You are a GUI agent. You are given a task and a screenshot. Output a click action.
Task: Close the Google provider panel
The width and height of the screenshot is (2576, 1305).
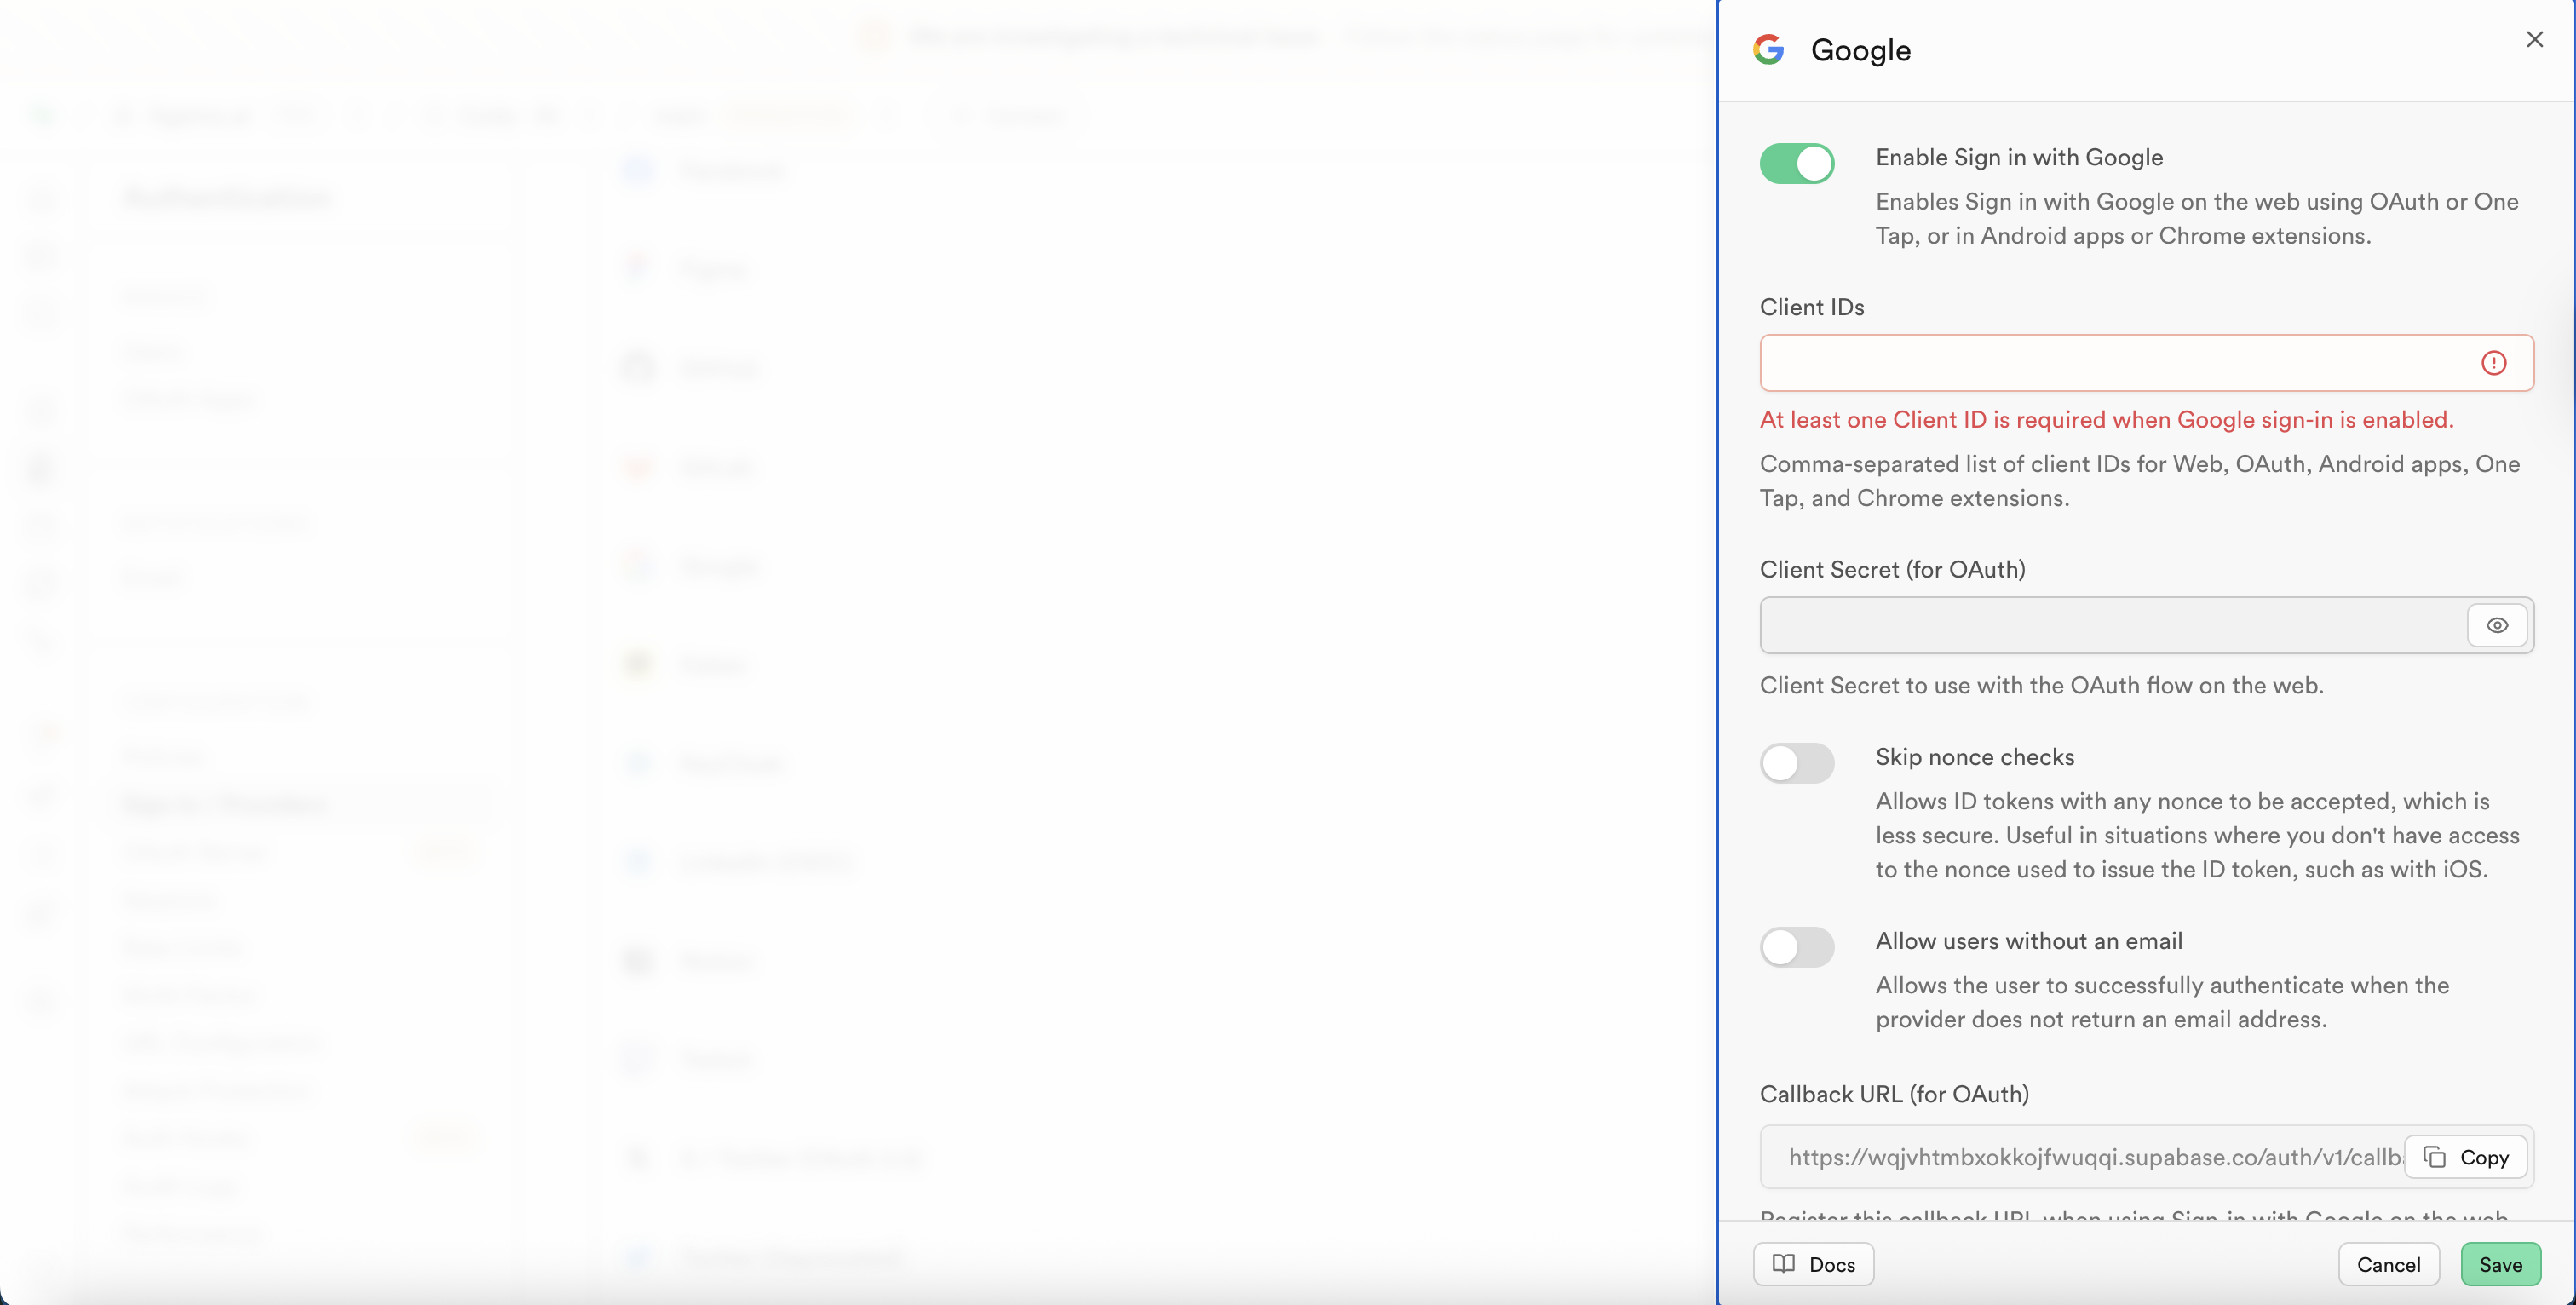[x=2533, y=39]
